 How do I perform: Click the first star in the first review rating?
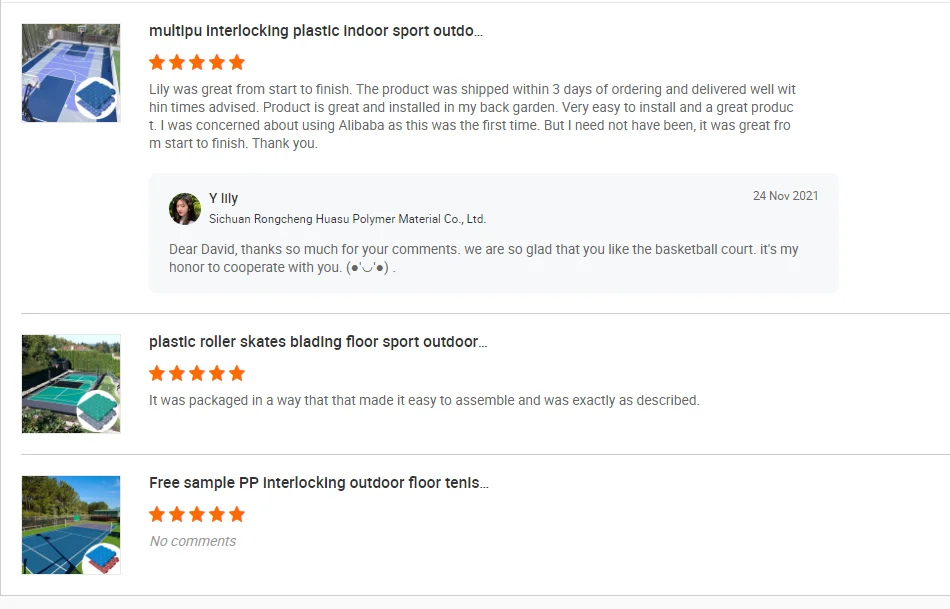157,62
